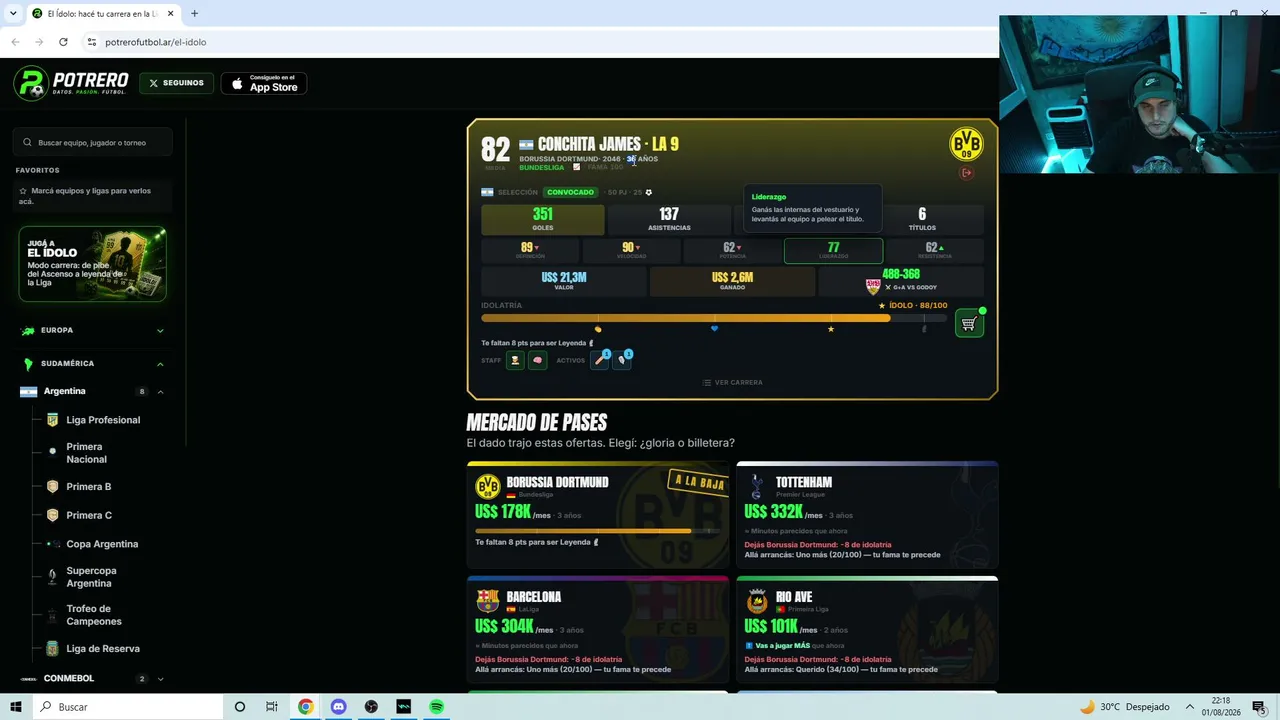Screen dimensions: 1280x720
Task: Click the Seguinos button
Action: [x=176, y=83]
